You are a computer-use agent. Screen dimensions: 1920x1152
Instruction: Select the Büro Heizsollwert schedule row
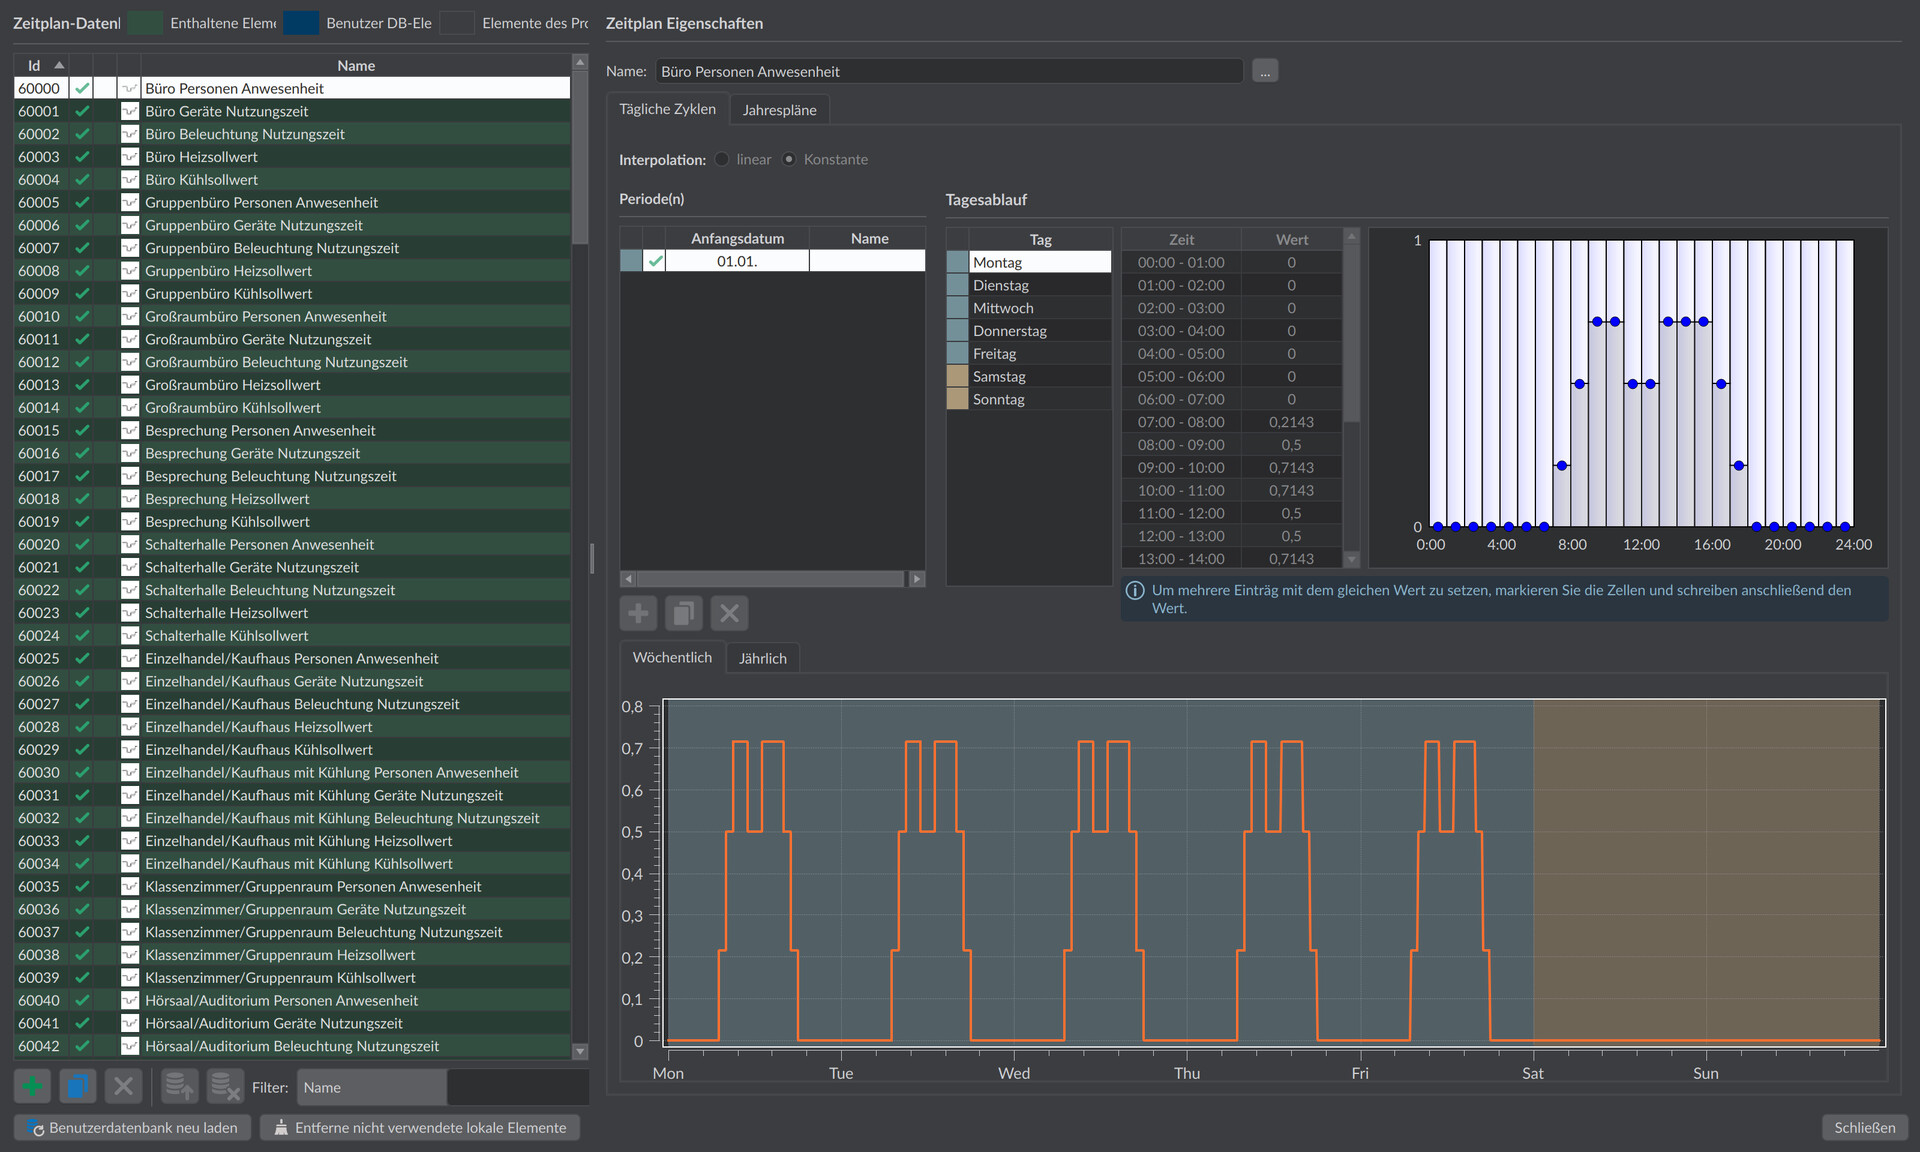(292, 157)
